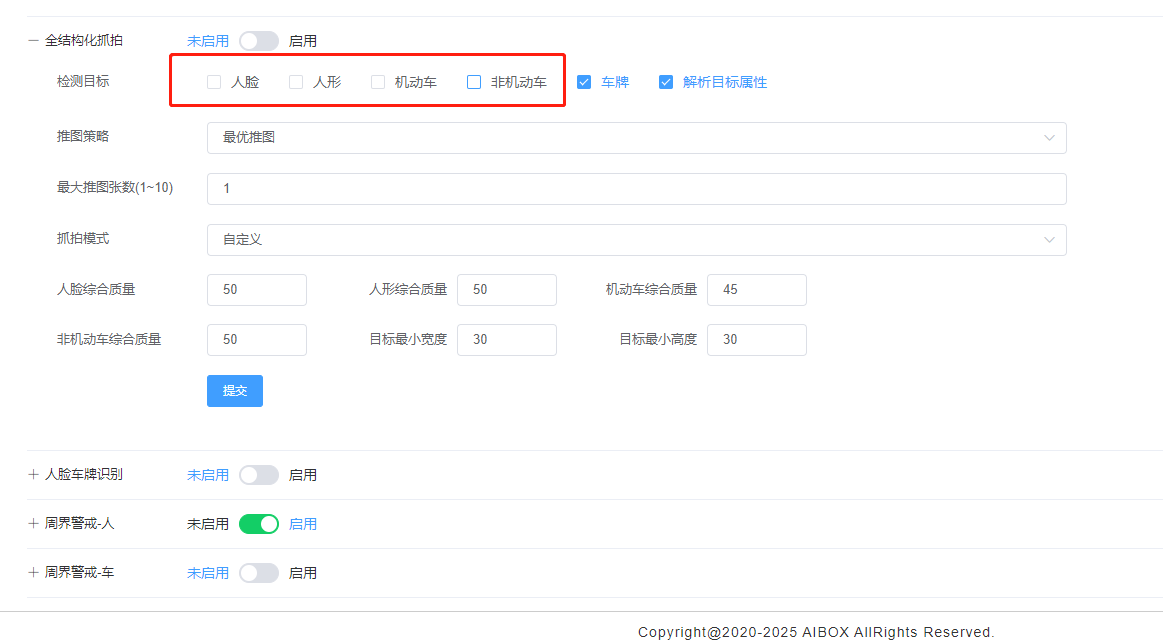Check the 人形 detection checkbox

pyautogui.click(x=295, y=81)
